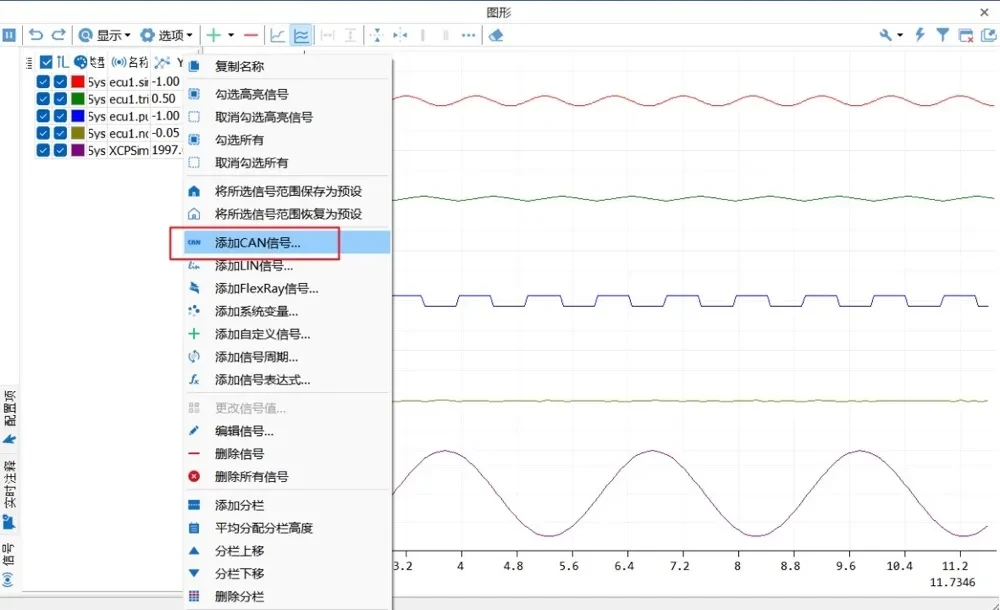Click the redo arrow icon
Screen dimensions: 1000x610
click(59, 35)
